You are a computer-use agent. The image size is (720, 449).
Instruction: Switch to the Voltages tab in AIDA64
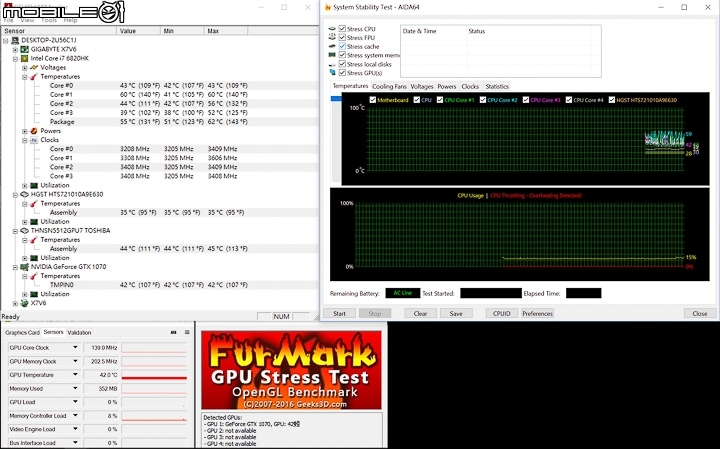point(422,86)
